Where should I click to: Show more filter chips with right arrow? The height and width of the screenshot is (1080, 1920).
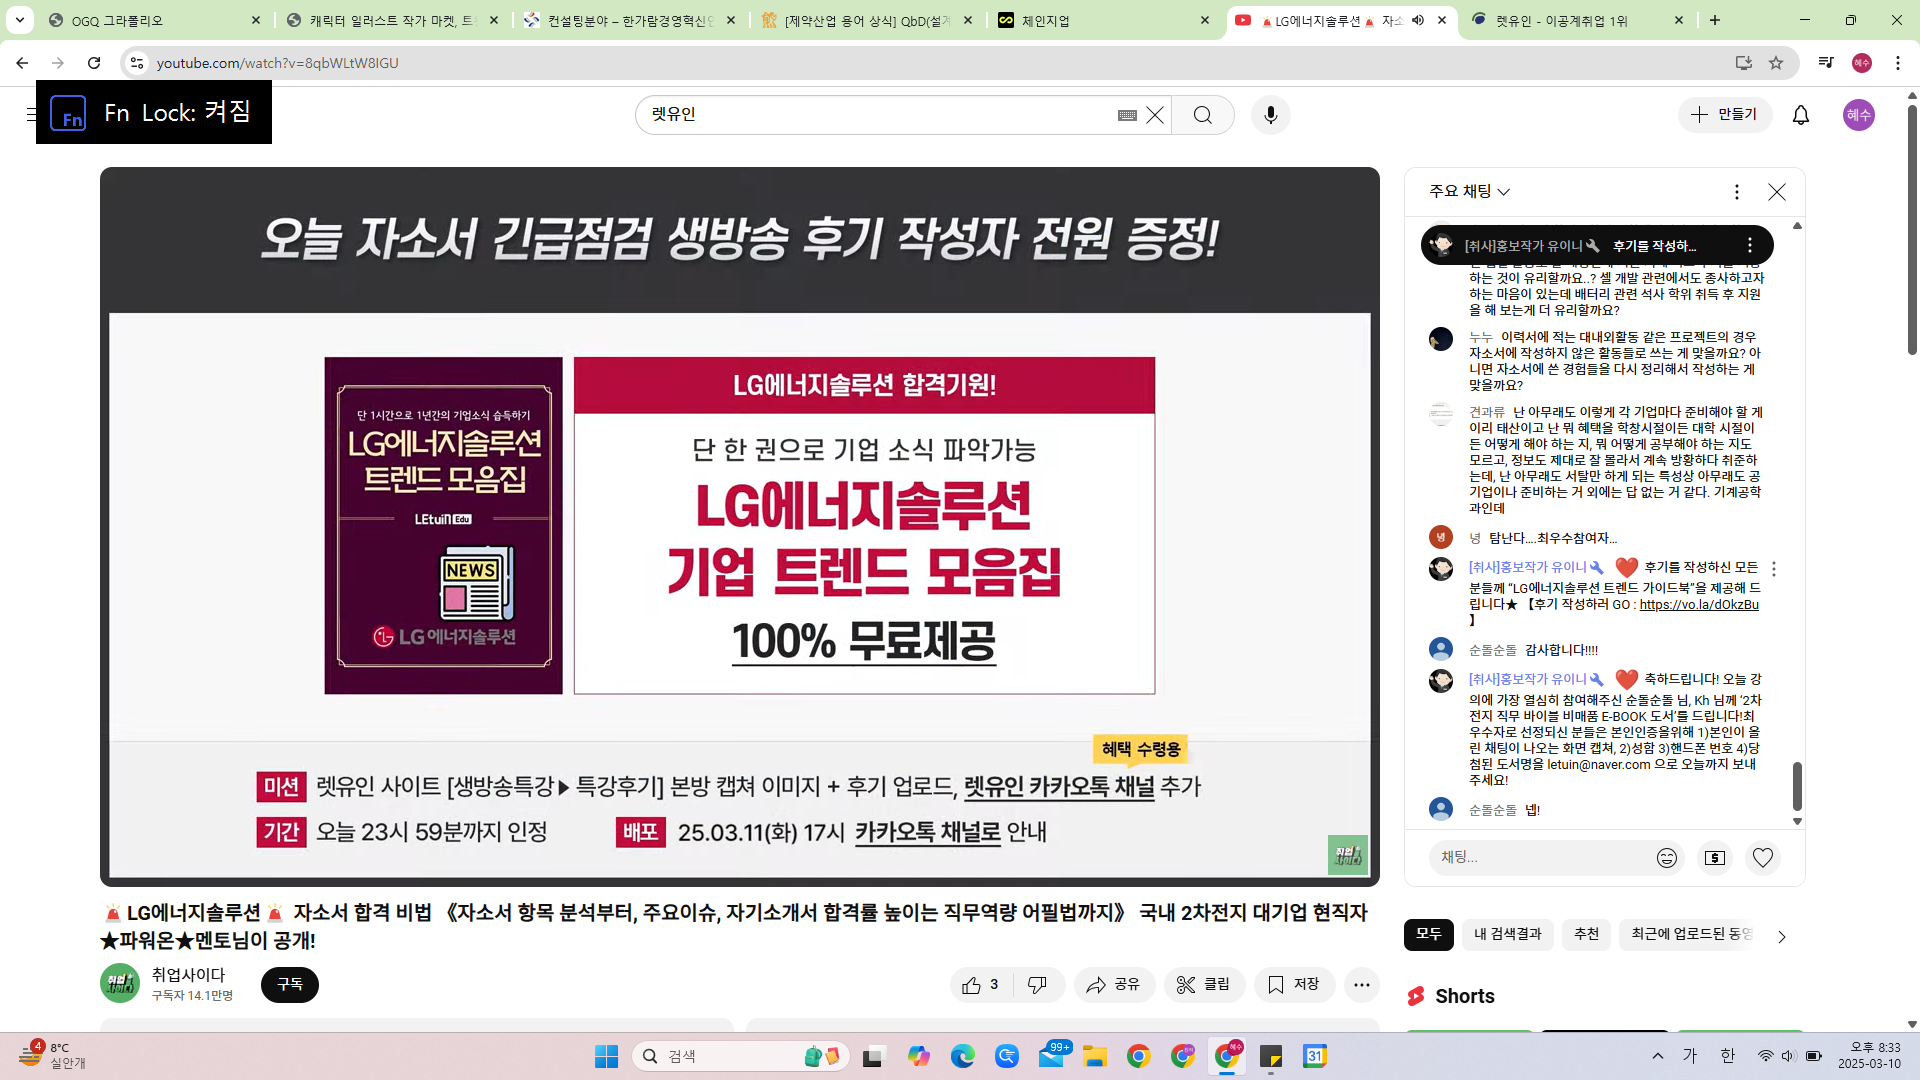(1780, 936)
